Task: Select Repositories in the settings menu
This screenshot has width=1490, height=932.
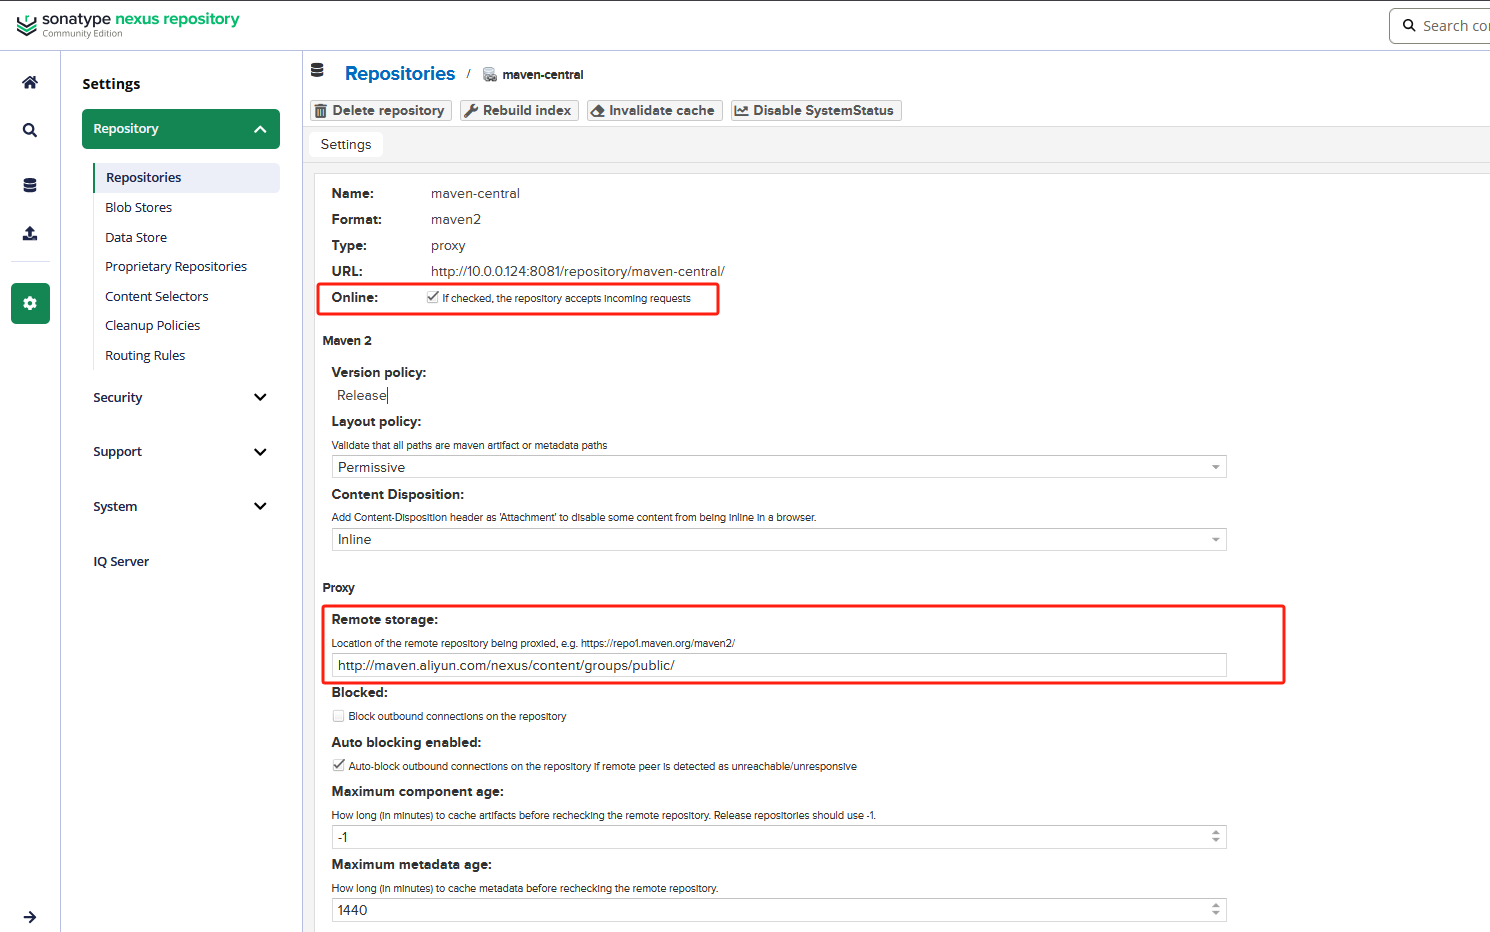Action: point(186,178)
